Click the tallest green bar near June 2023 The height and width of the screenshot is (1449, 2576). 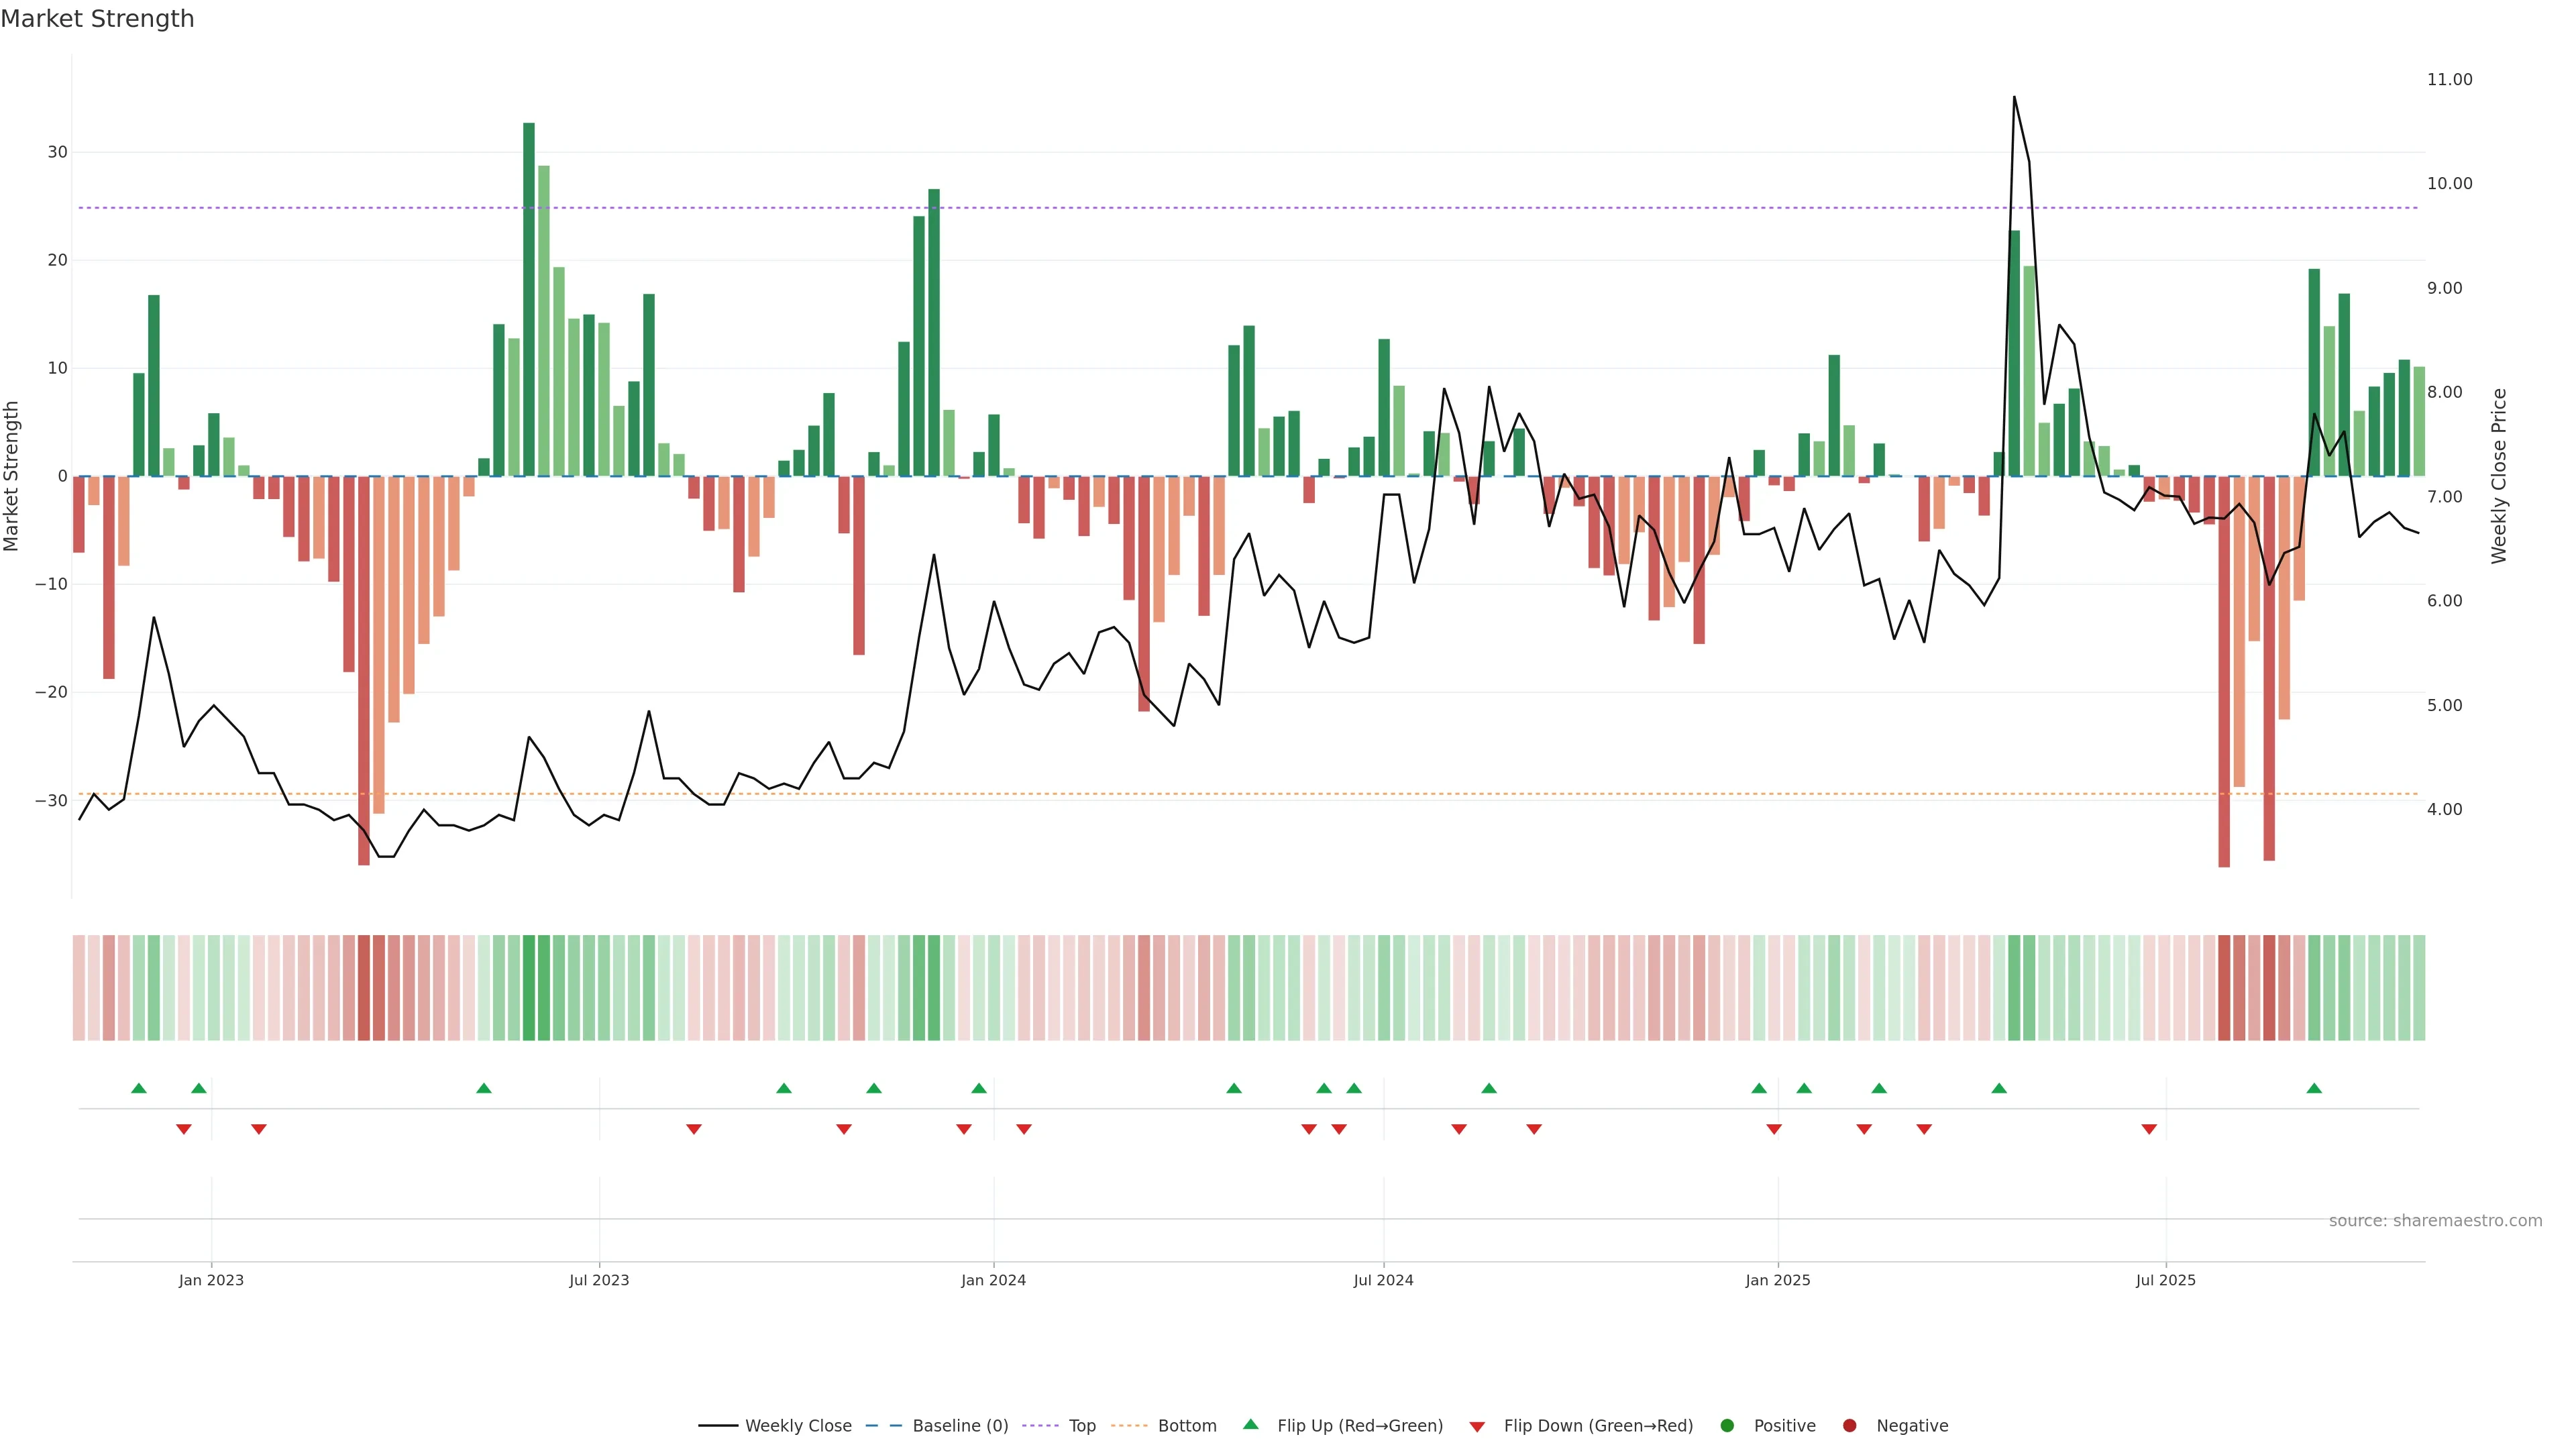pos(529,300)
